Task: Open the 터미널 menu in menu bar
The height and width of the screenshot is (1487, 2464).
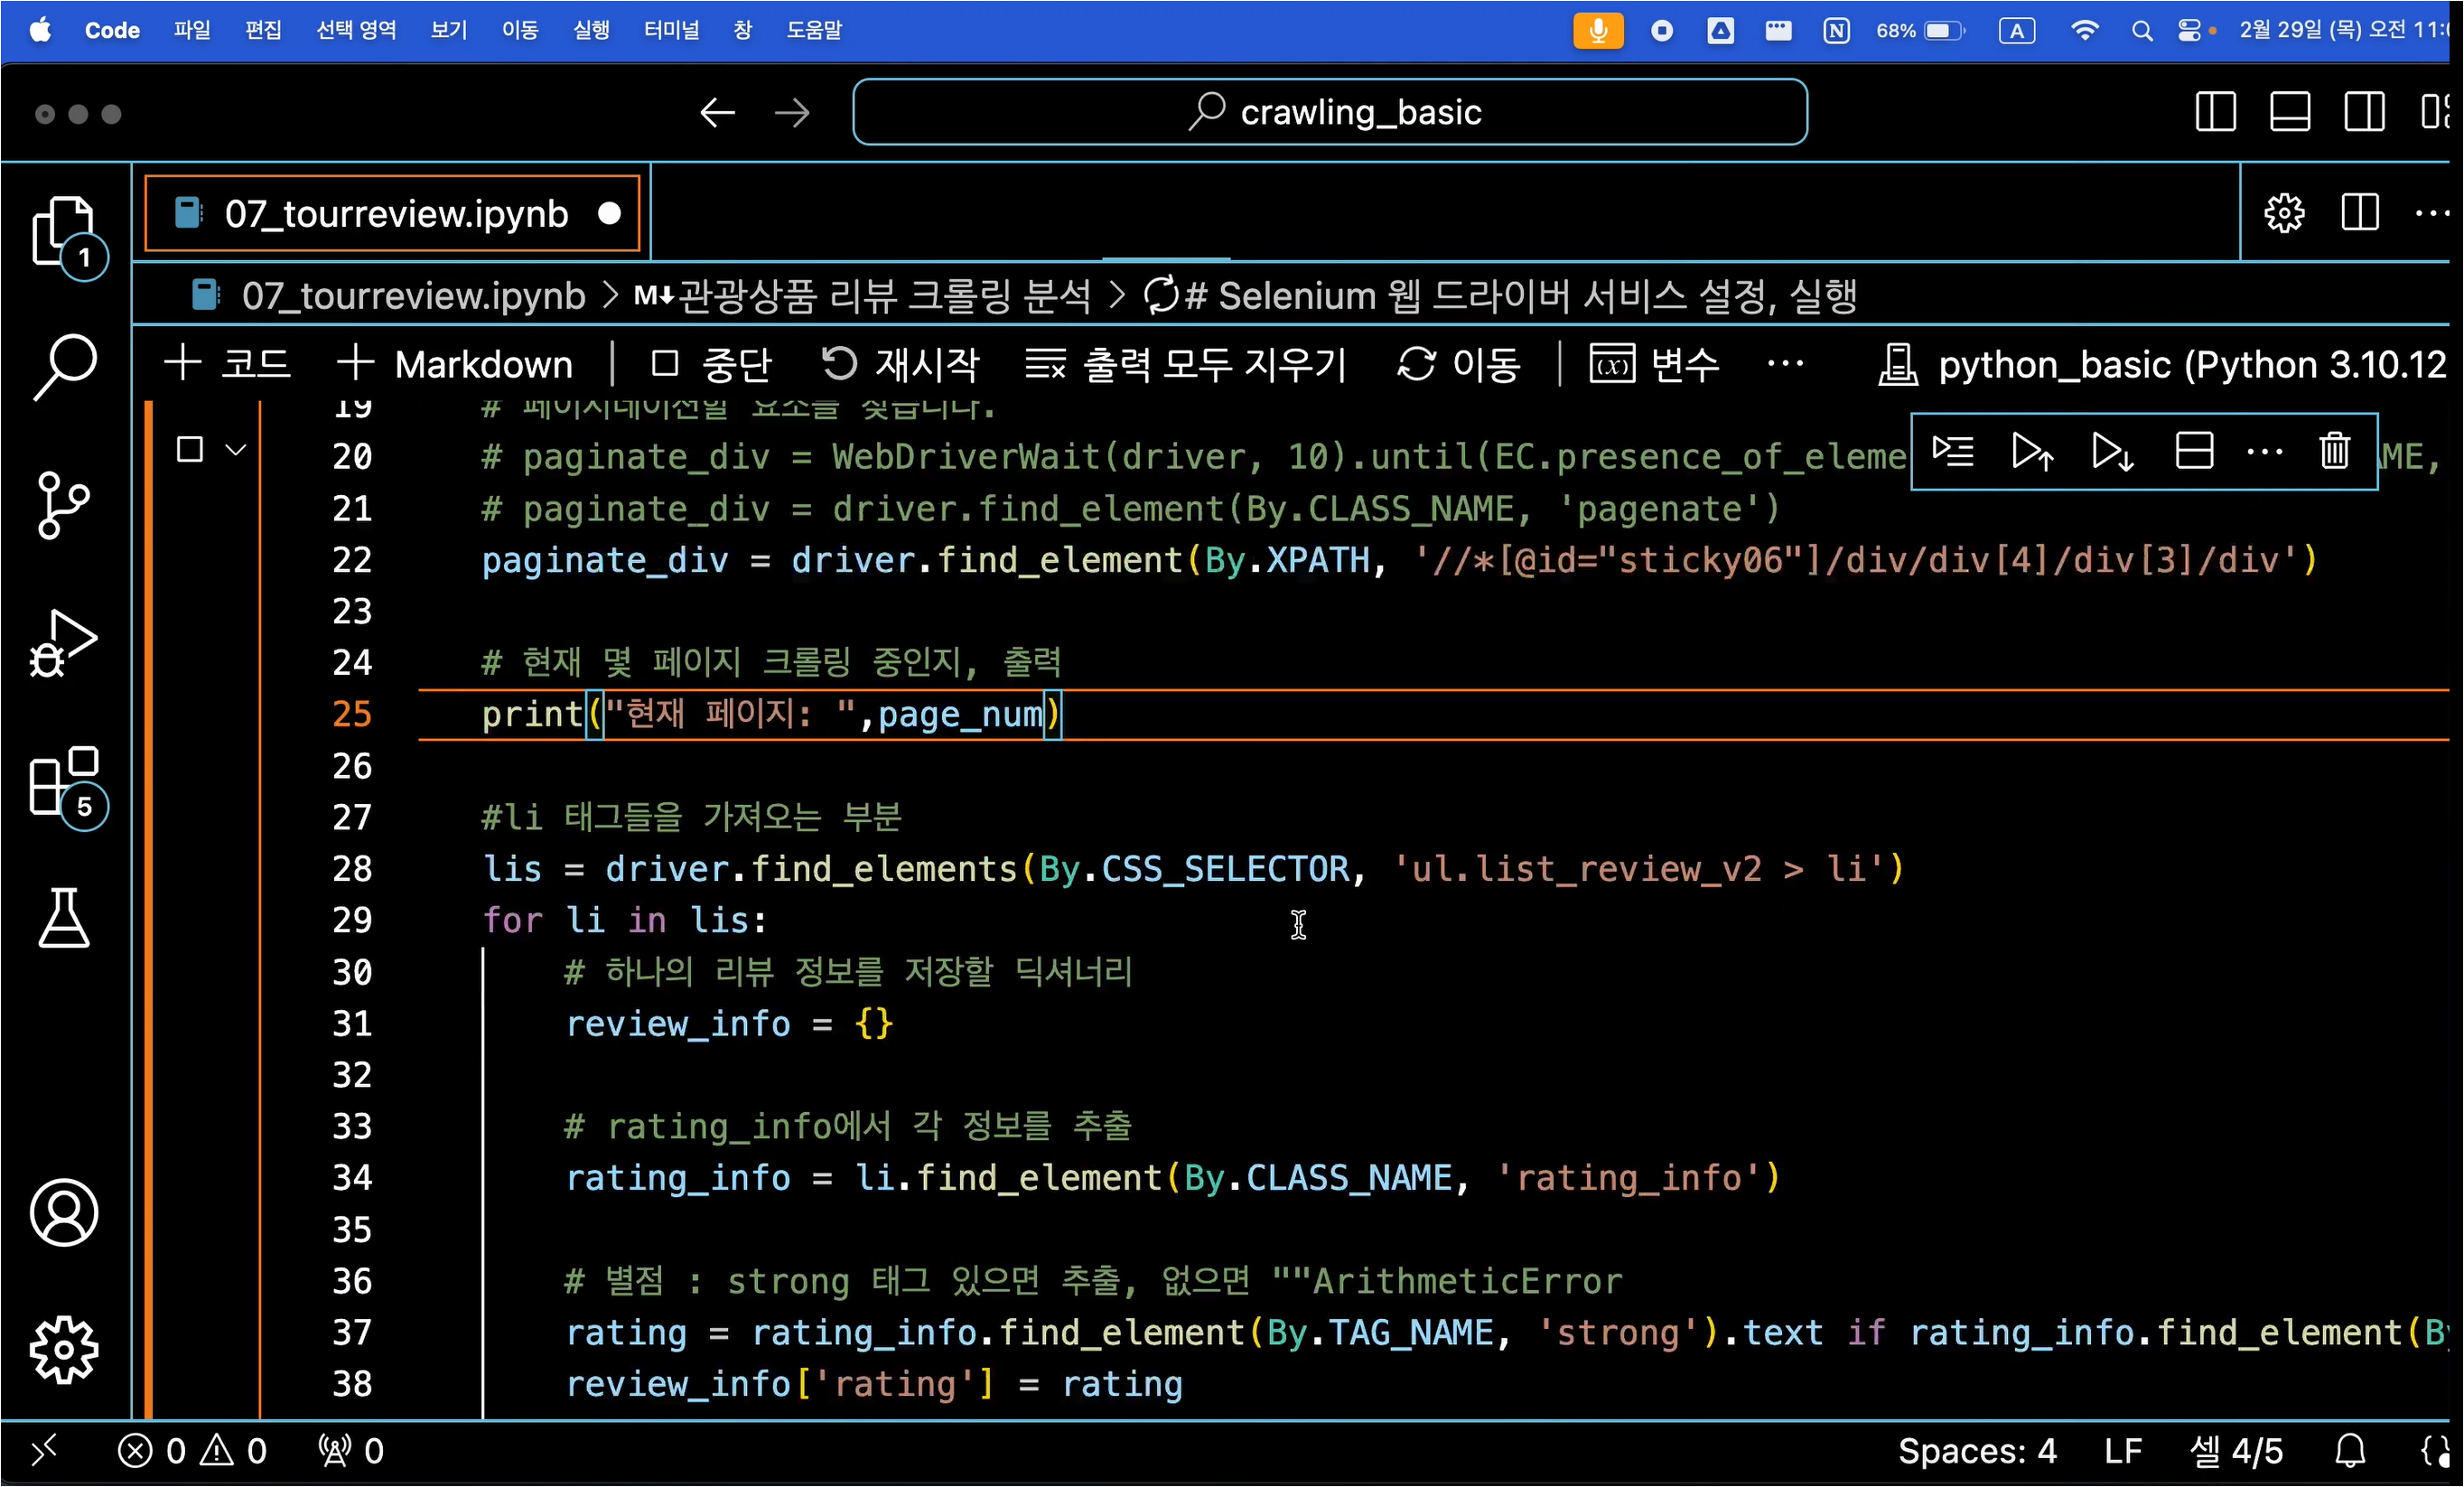Action: click(x=671, y=30)
